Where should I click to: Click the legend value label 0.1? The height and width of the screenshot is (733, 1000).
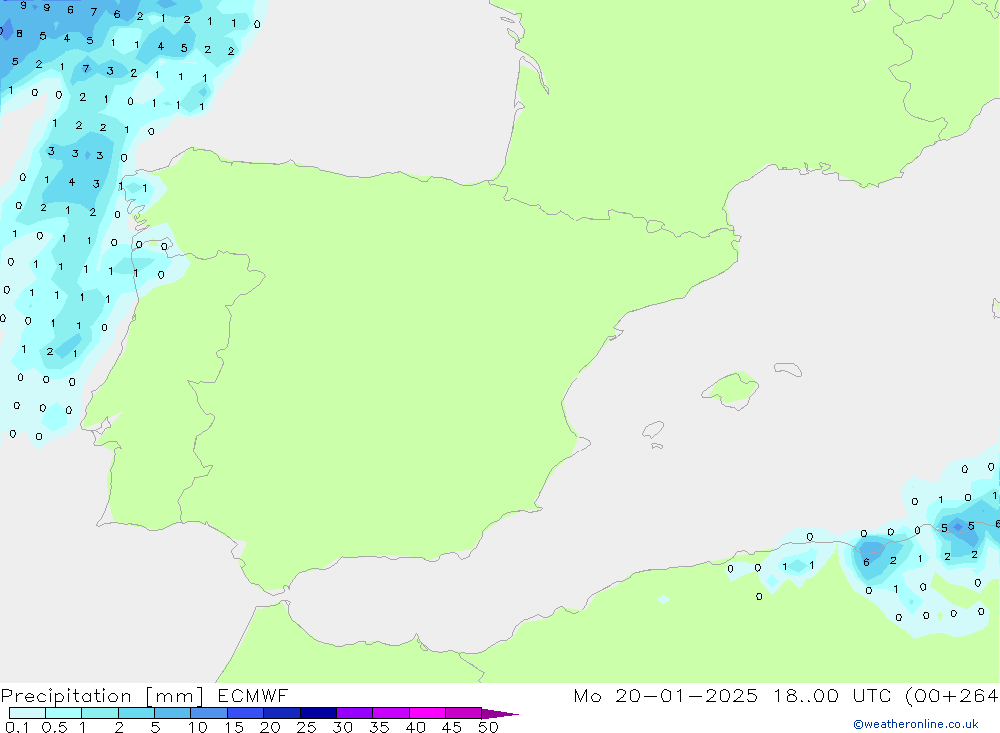tap(16, 727)
